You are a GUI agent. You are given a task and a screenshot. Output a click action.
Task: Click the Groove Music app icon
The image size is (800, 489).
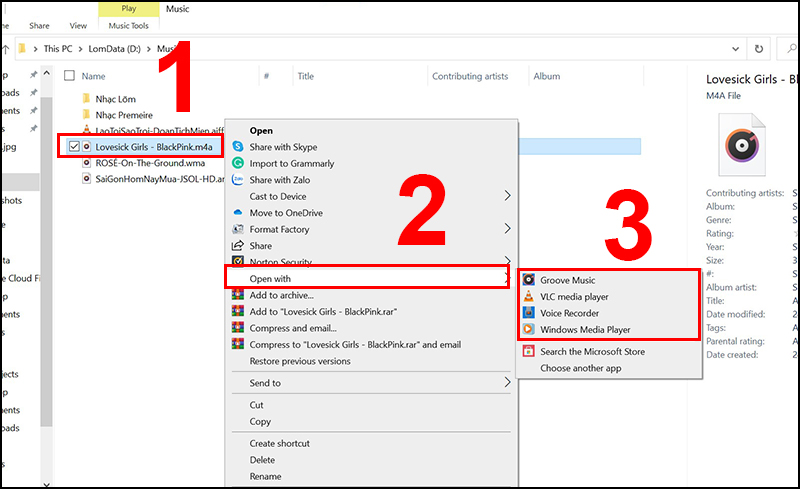pos(529,280)
